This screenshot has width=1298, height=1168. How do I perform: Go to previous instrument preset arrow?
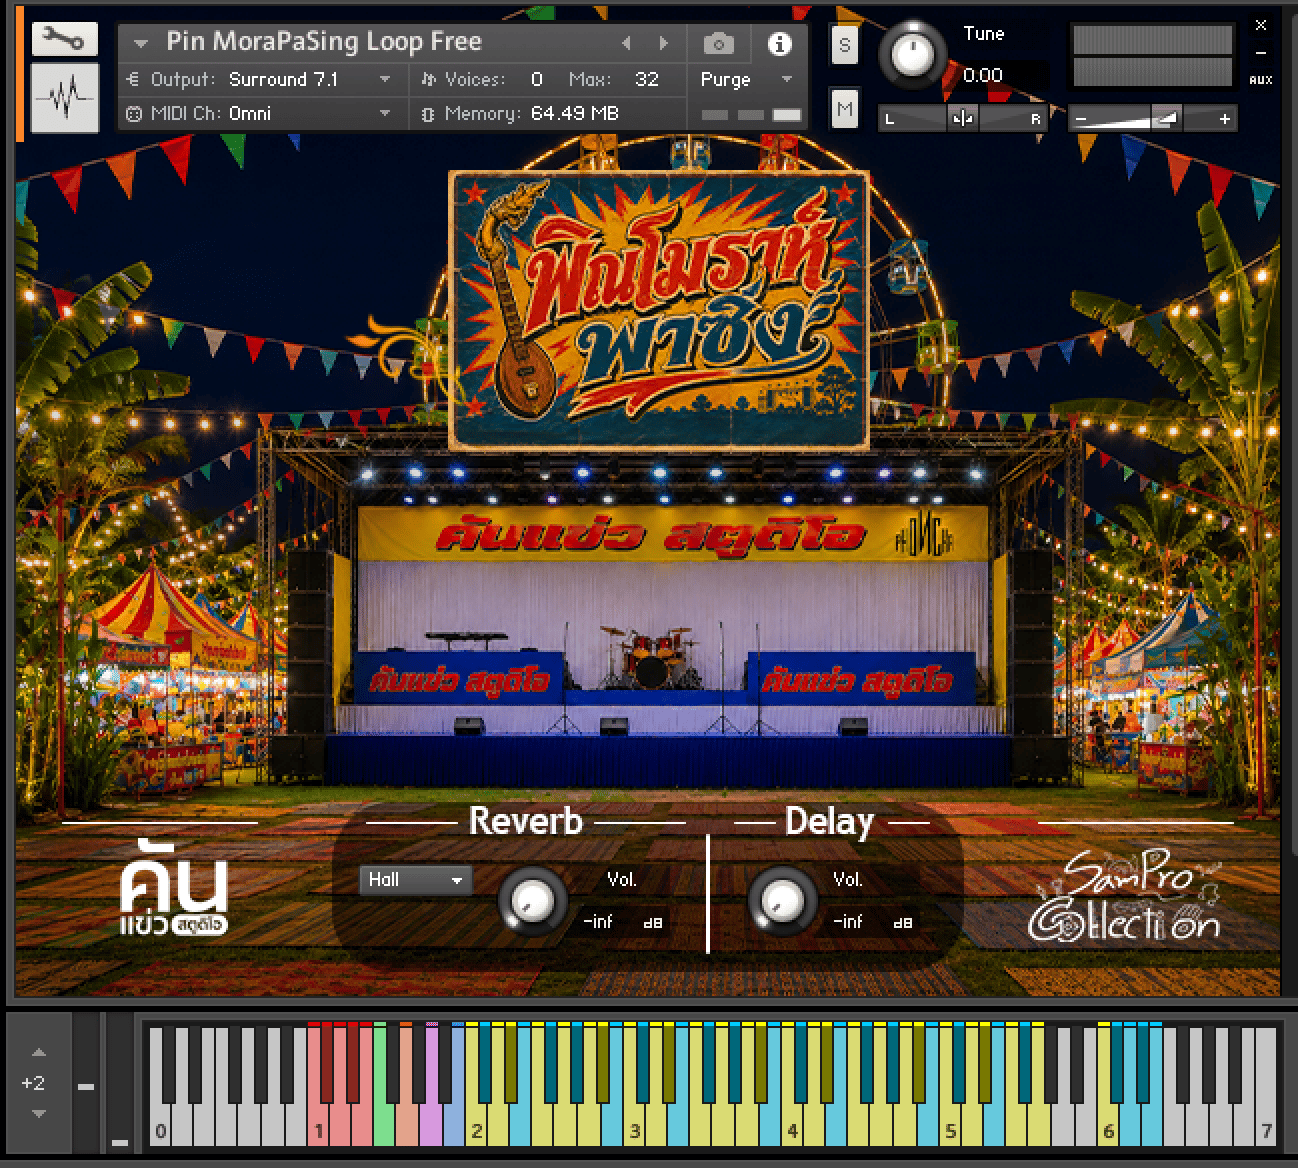tap(626, 43)
